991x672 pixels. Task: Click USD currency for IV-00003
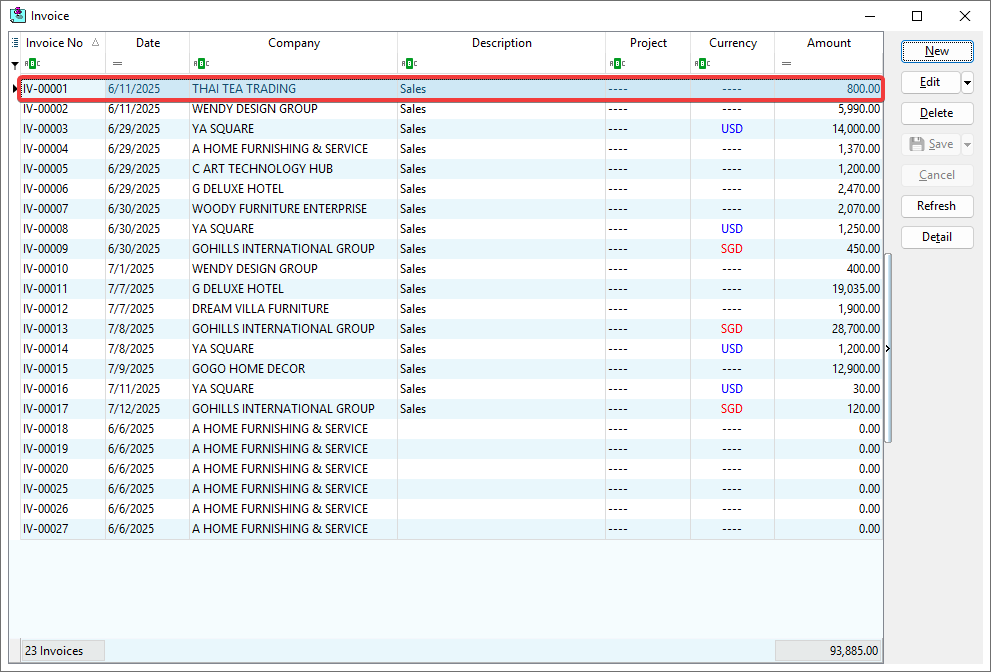point(732,129)
